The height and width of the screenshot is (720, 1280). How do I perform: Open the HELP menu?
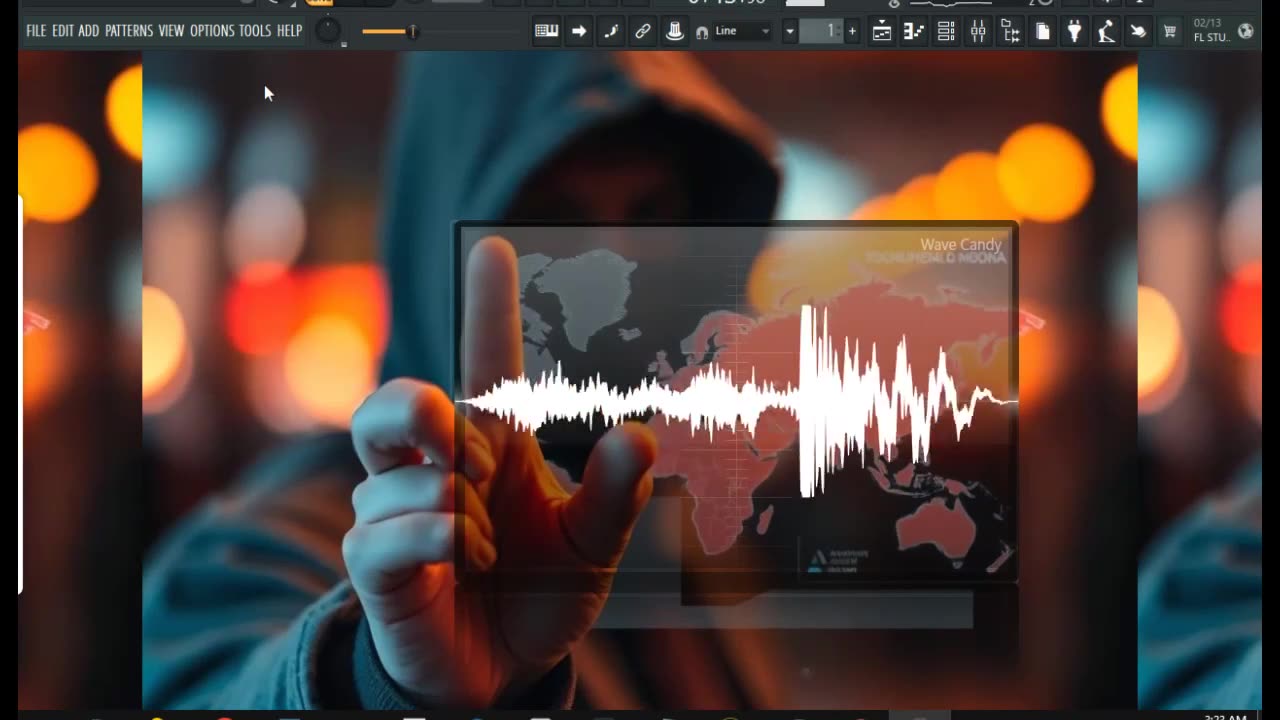[x=289, y=31]
